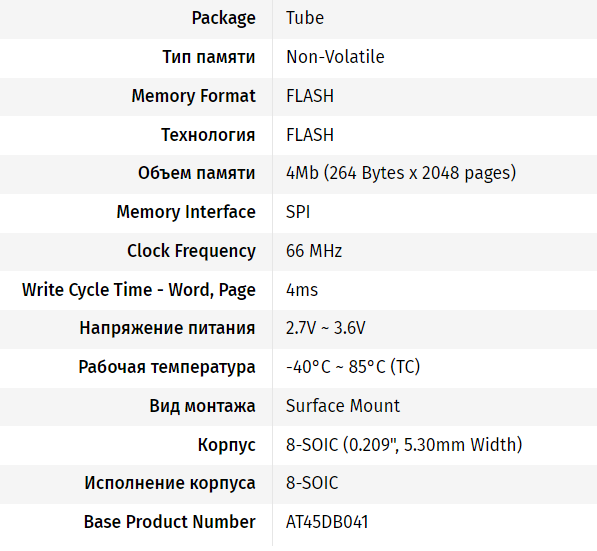Click the AT45DB041 base product number

coord(327,522)
